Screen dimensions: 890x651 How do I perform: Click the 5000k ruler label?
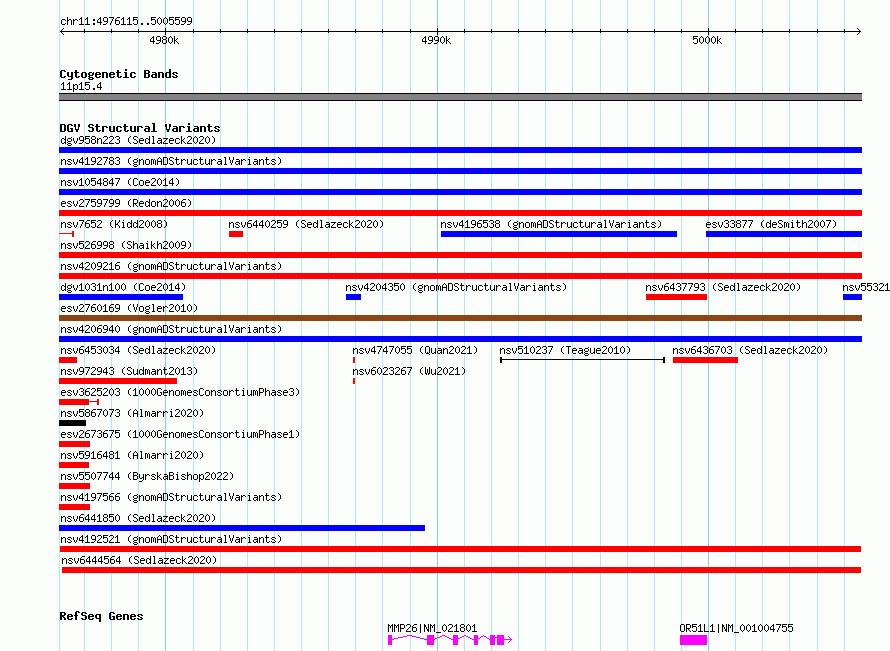click(x=707, y=40)
